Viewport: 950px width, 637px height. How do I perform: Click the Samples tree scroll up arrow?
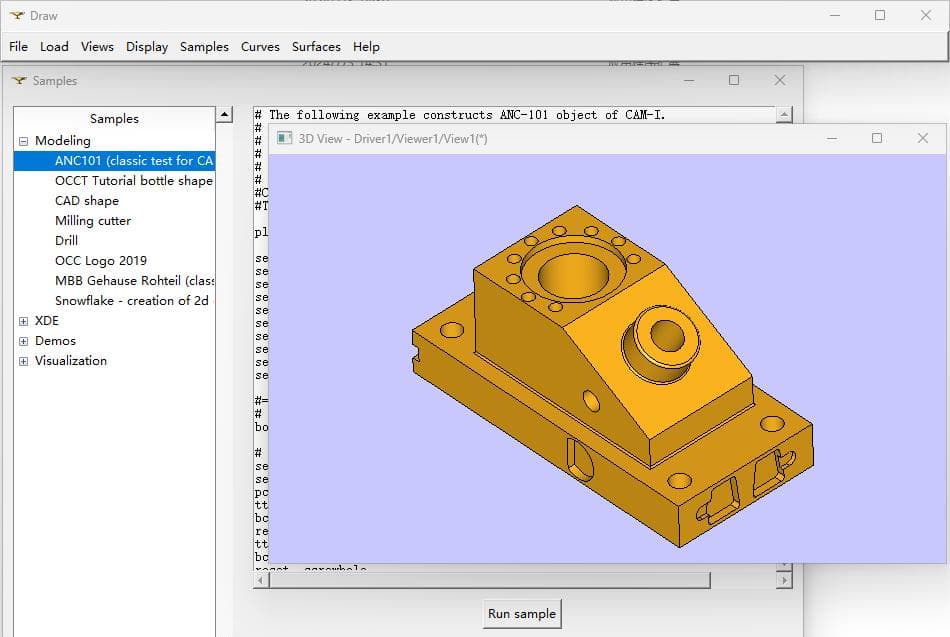[x=224, y=114]
